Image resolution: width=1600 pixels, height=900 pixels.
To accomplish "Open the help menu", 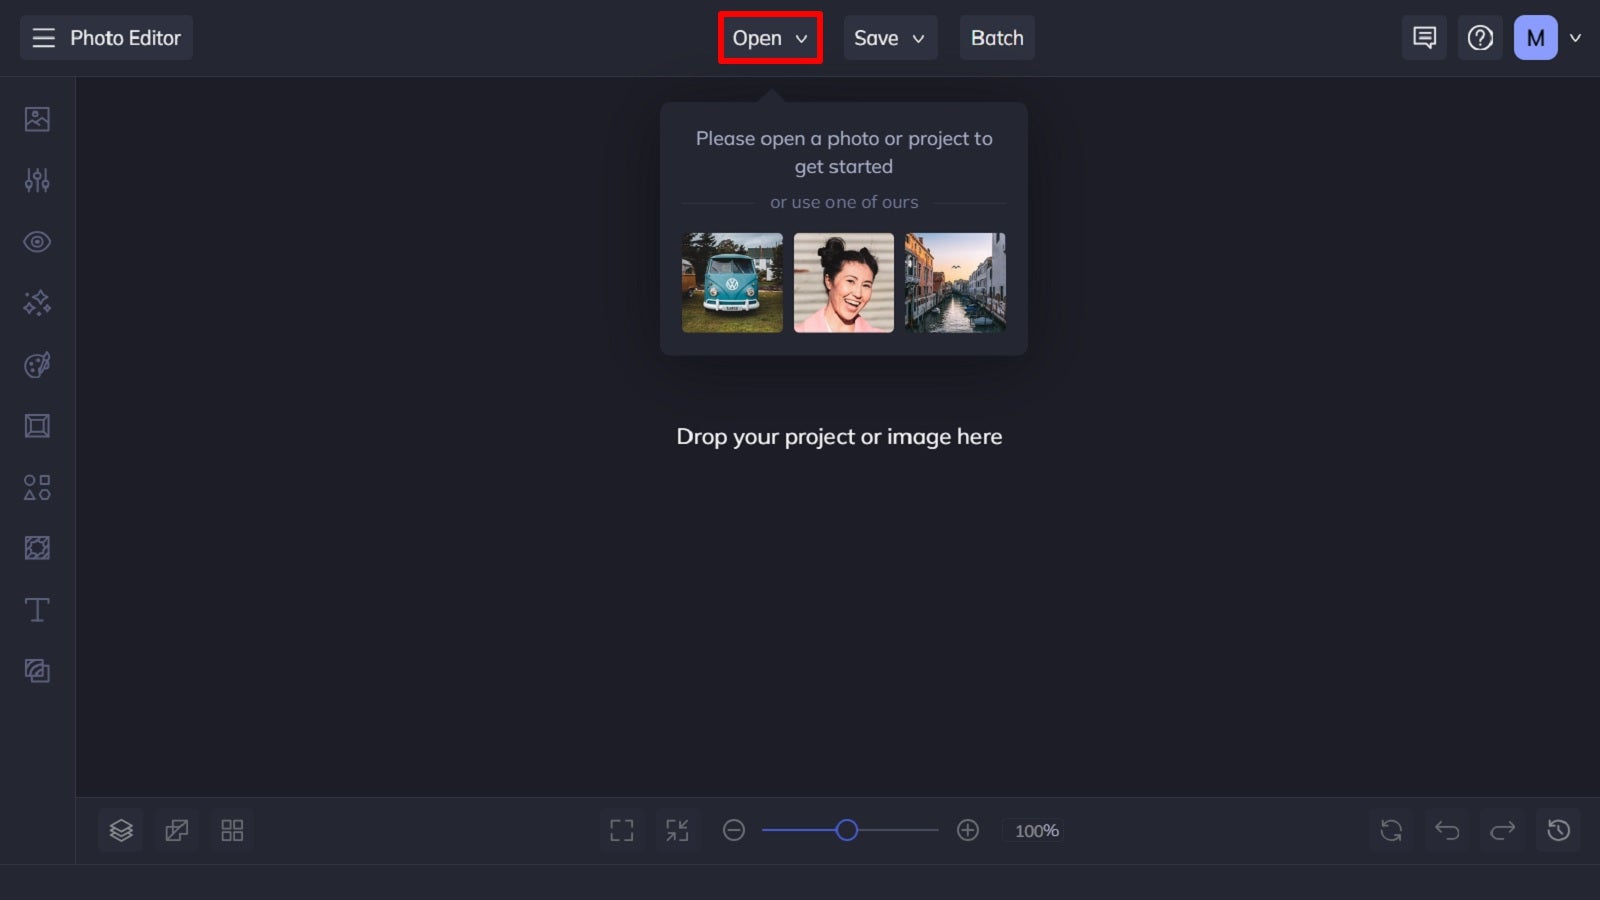I will click(1480, 38).
